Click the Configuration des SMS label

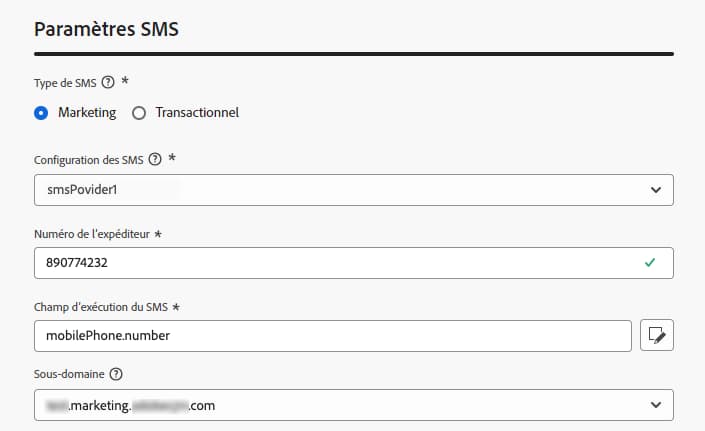(x=89, y=158)
